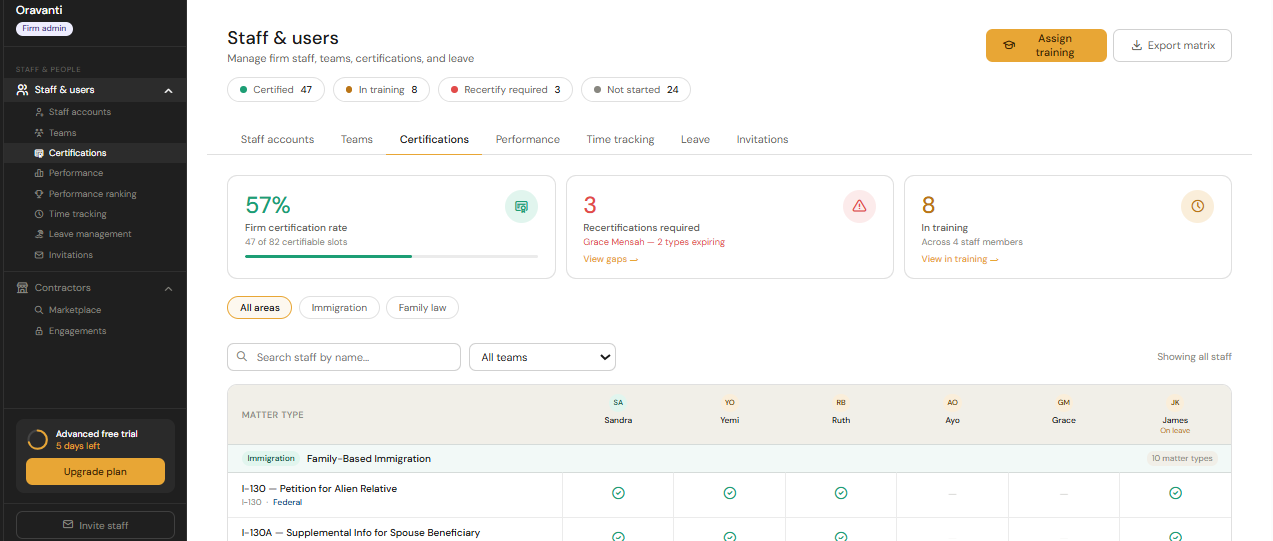Click the Contractors store icon
Image resolution: width=1273 pixels, height=541 pixels.
23,288
